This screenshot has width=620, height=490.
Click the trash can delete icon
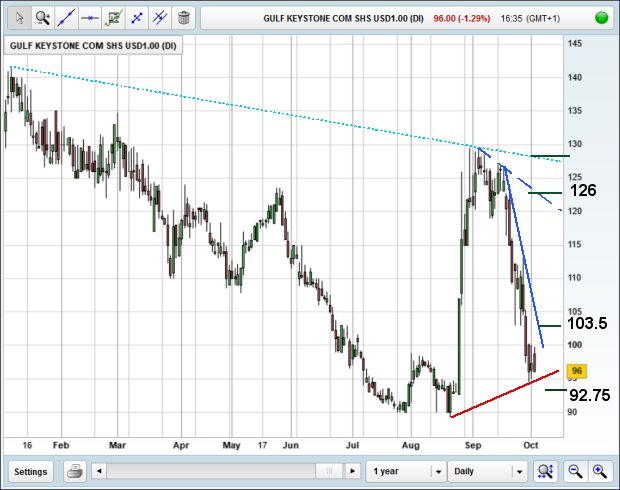[183, 18]
